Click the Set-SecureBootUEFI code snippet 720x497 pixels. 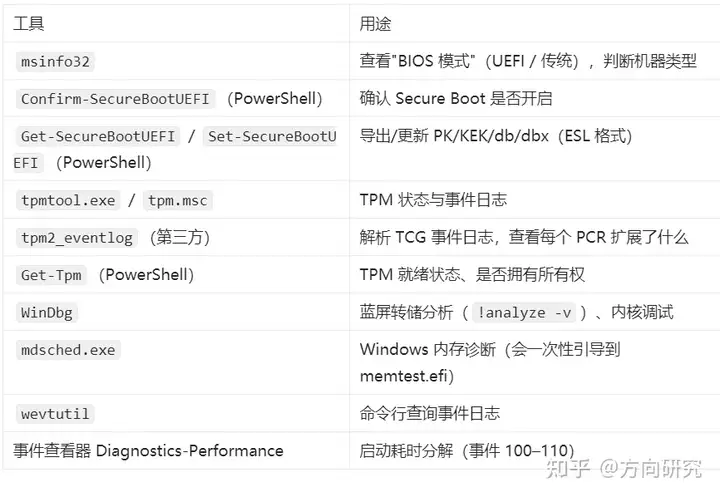click(272, 136)
